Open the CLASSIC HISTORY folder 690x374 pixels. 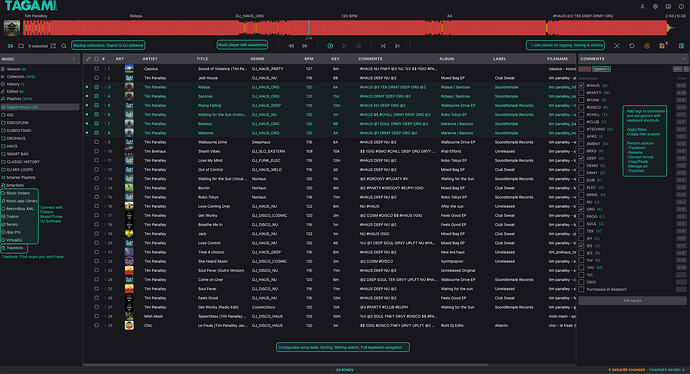tap(23, 161)
